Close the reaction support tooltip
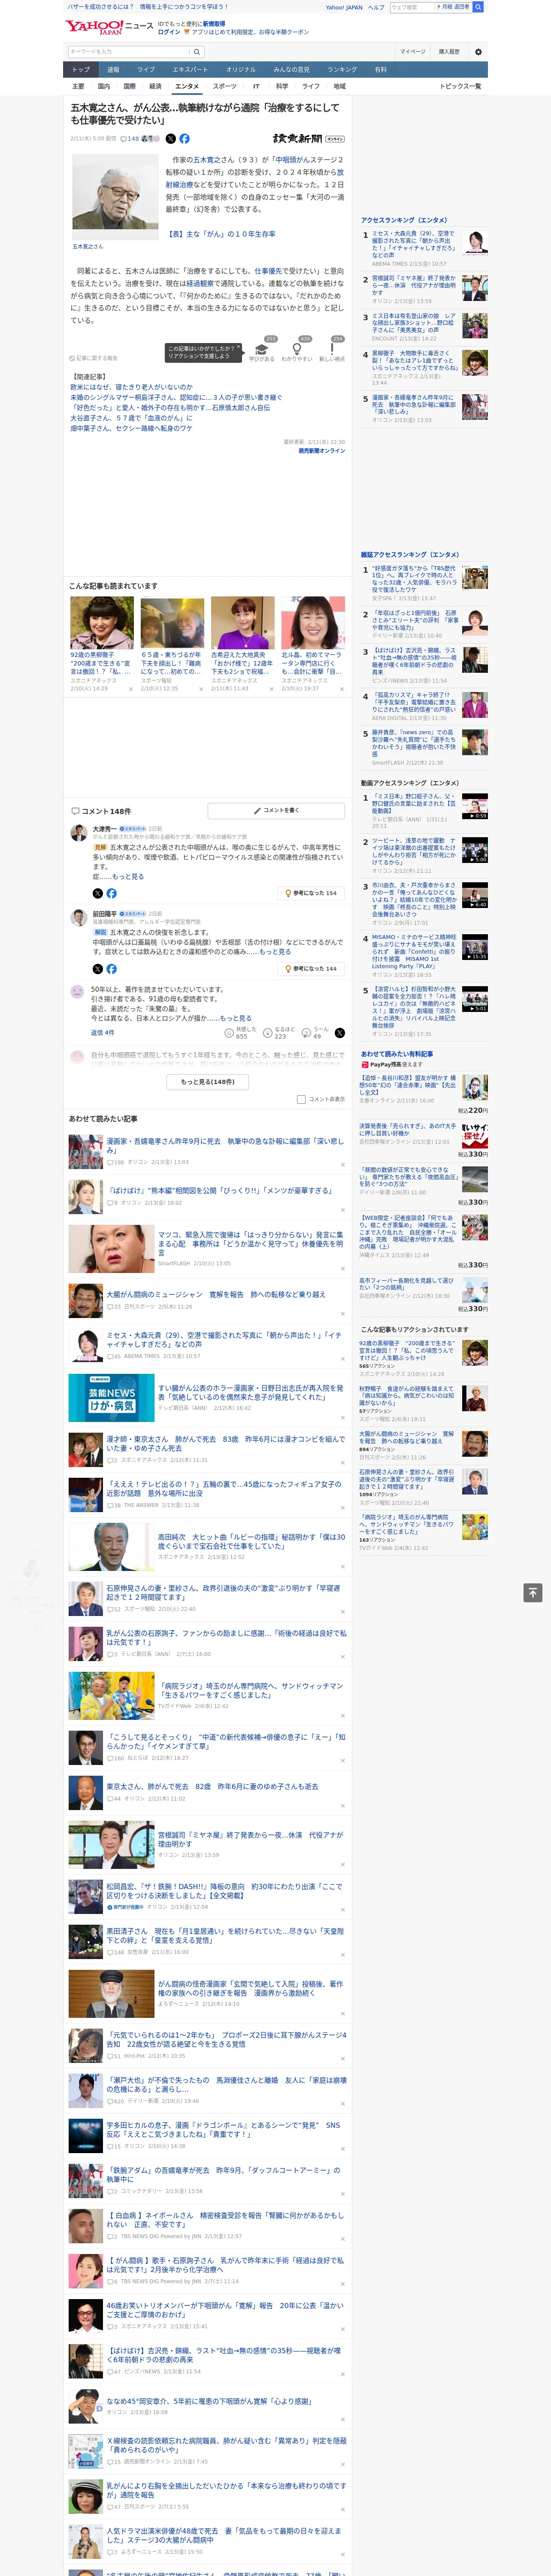 (238, 347)
